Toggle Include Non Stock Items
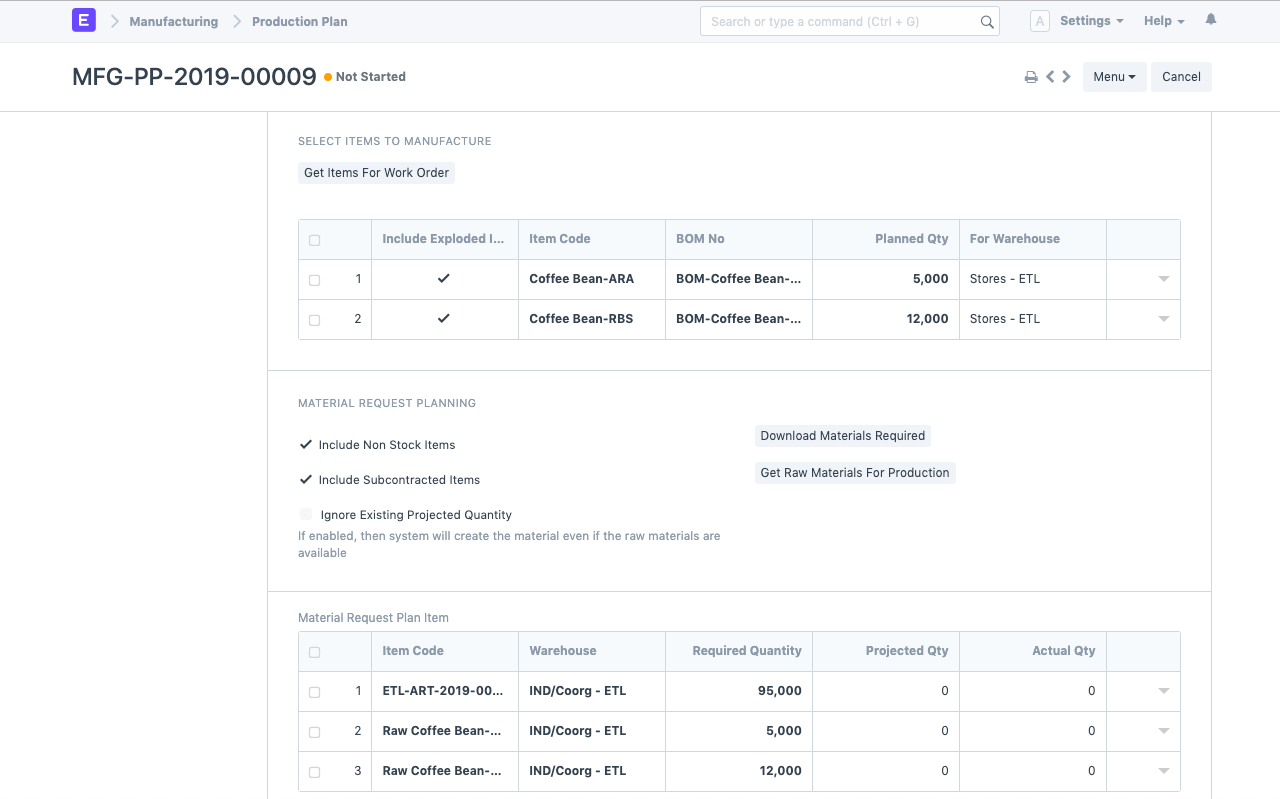The width and height of the screenshot is (1280, 799). click(x=306, y=445)
